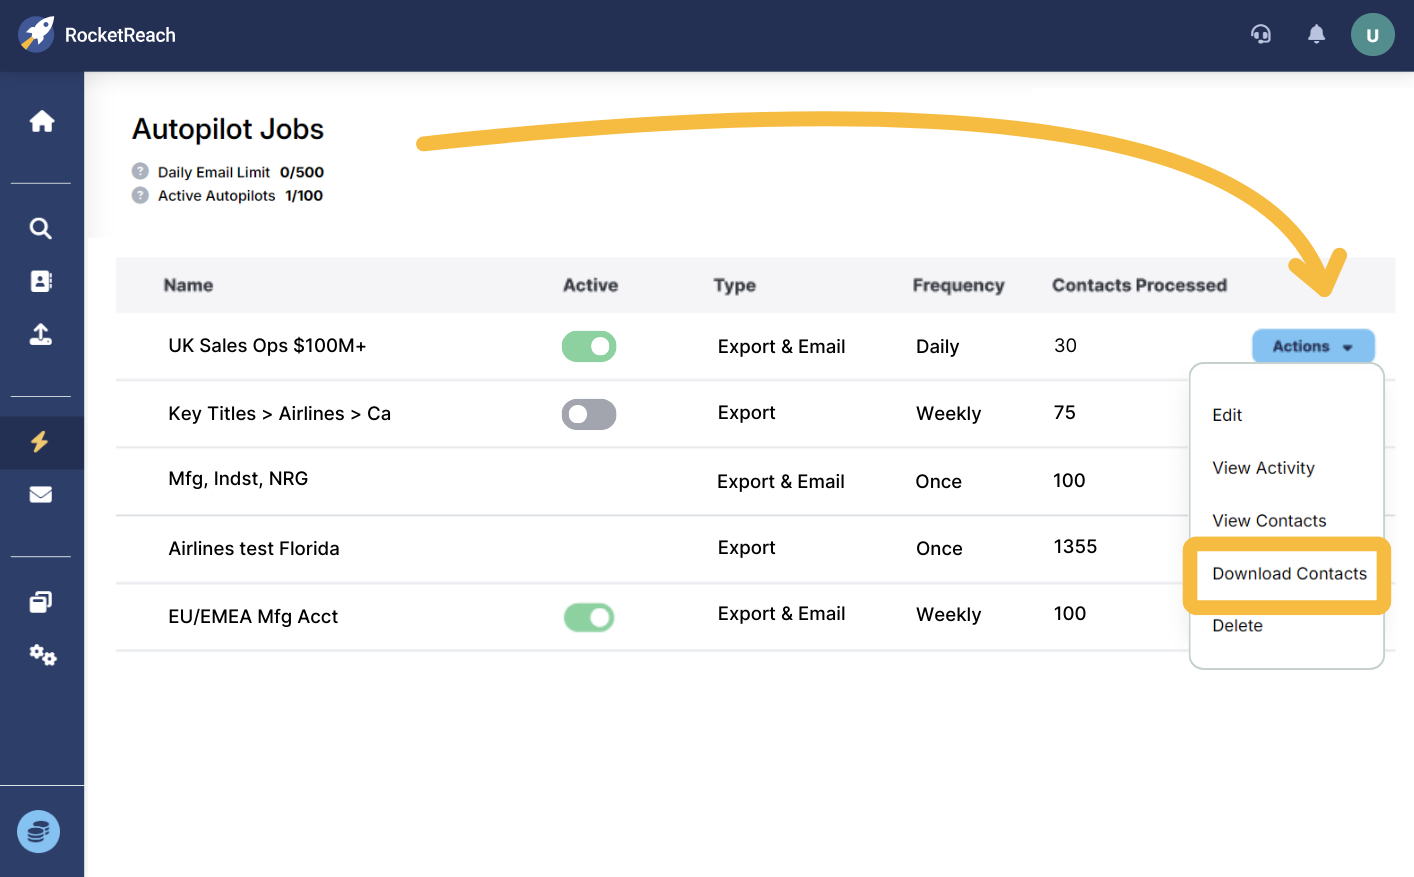Open the Contacts icon in sidebar
Screen dimensions: 1414x877
(41, 282)
